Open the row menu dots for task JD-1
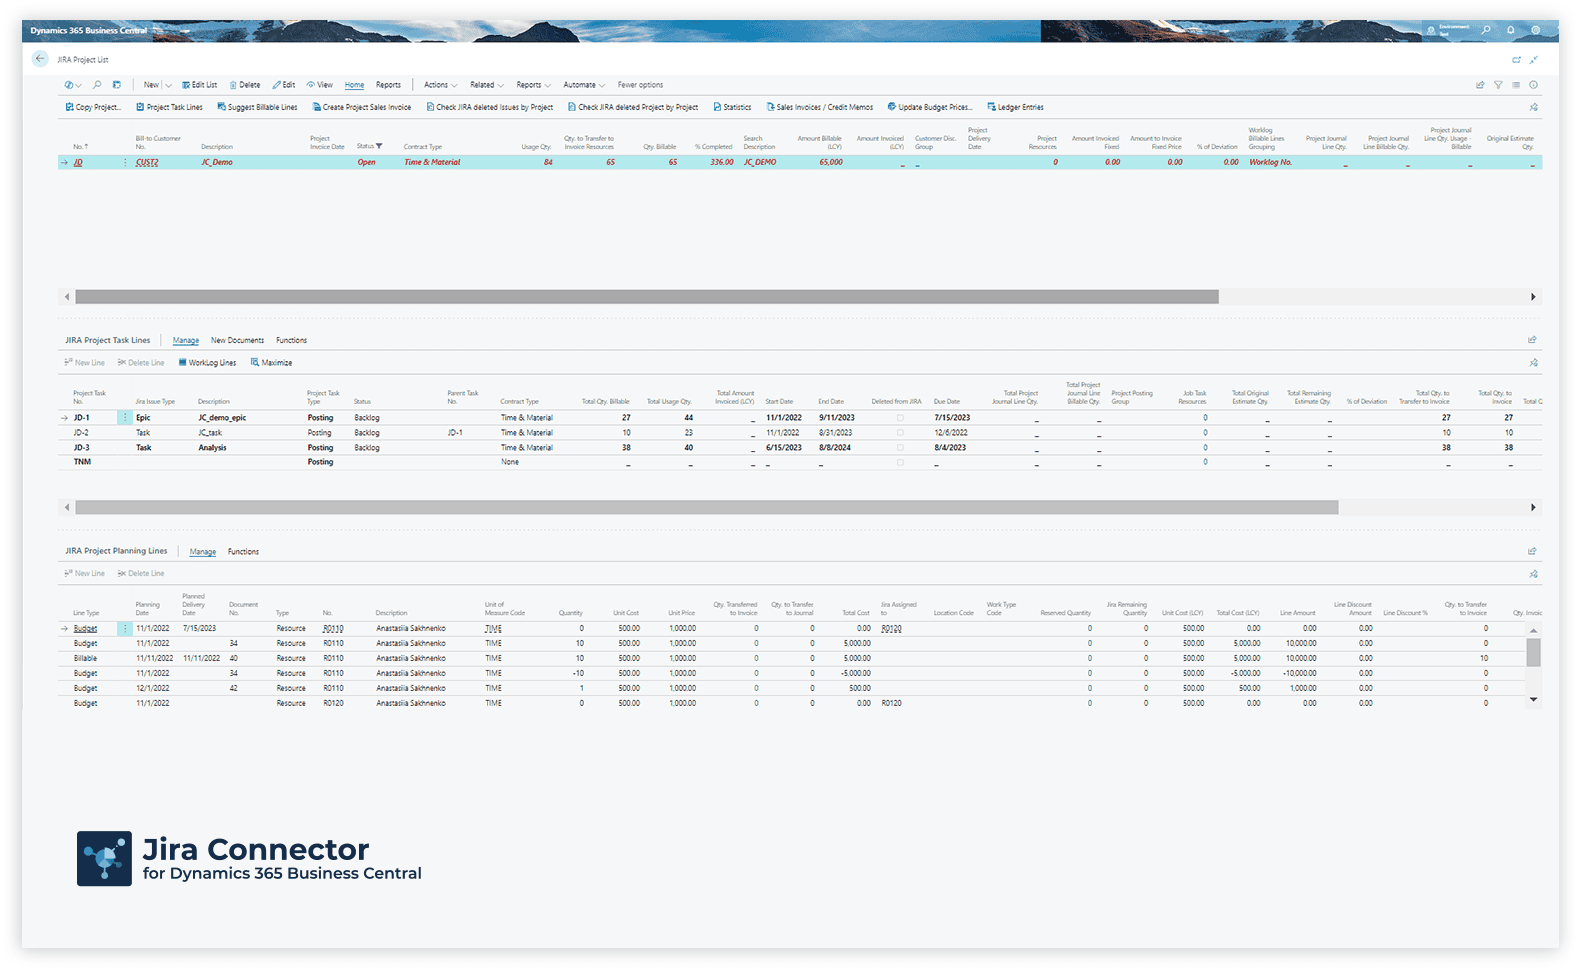 click(x=125, y=418)
